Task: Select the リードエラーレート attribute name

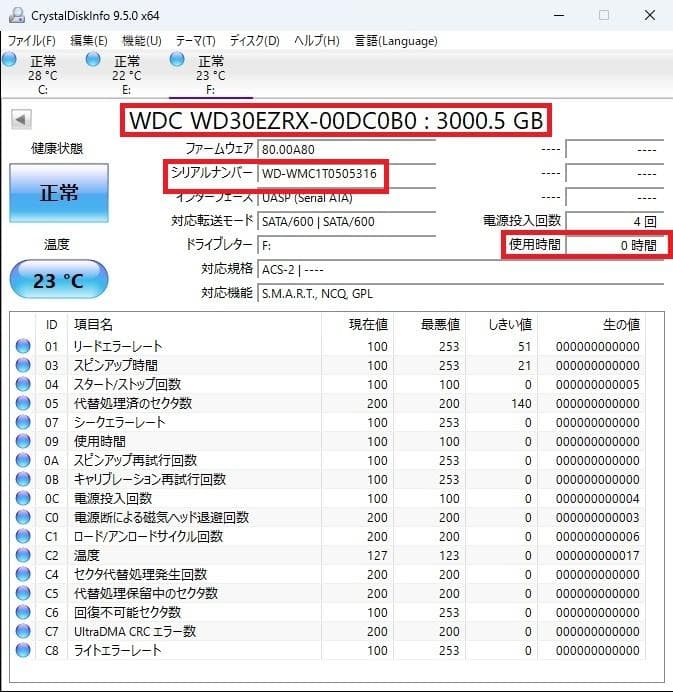Action: point(118,346)
